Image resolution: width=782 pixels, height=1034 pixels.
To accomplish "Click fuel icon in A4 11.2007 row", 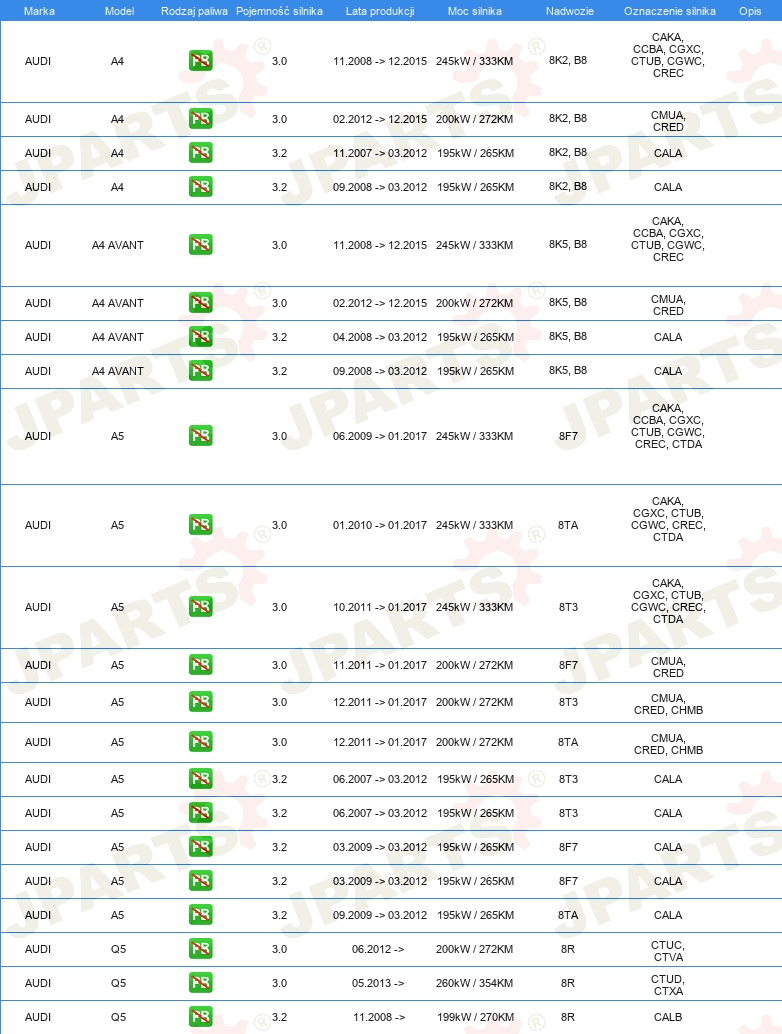I will coord(200,153).
